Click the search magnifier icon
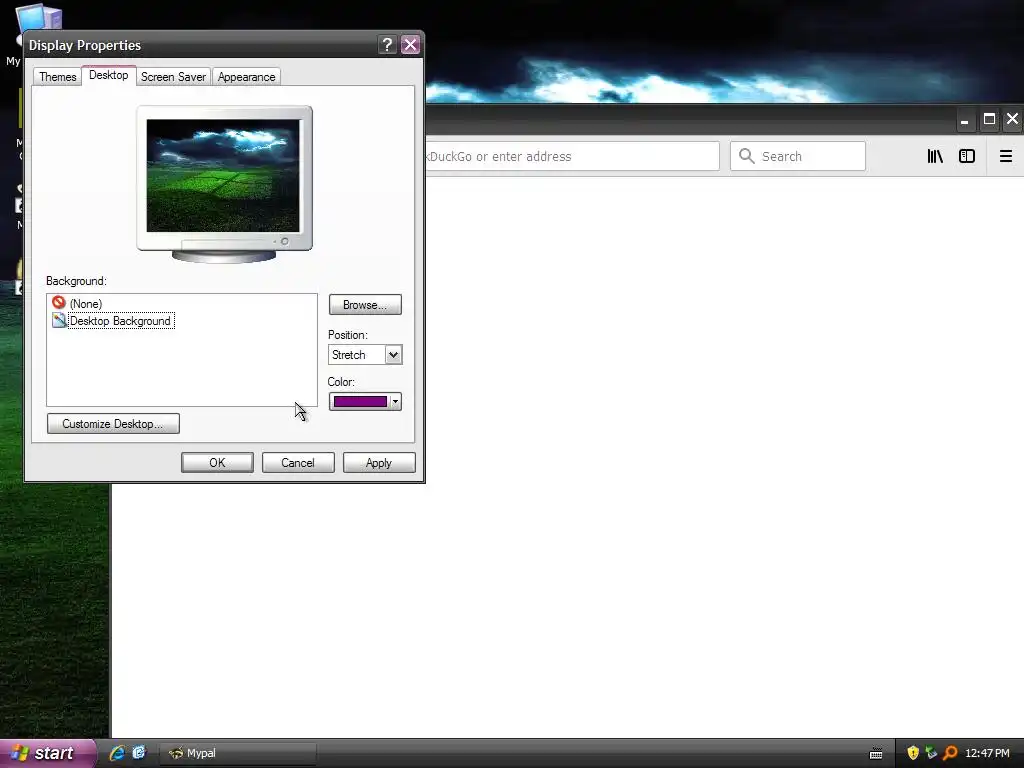The width and height of the screenshot is (1024, 768). pos(746,156)
